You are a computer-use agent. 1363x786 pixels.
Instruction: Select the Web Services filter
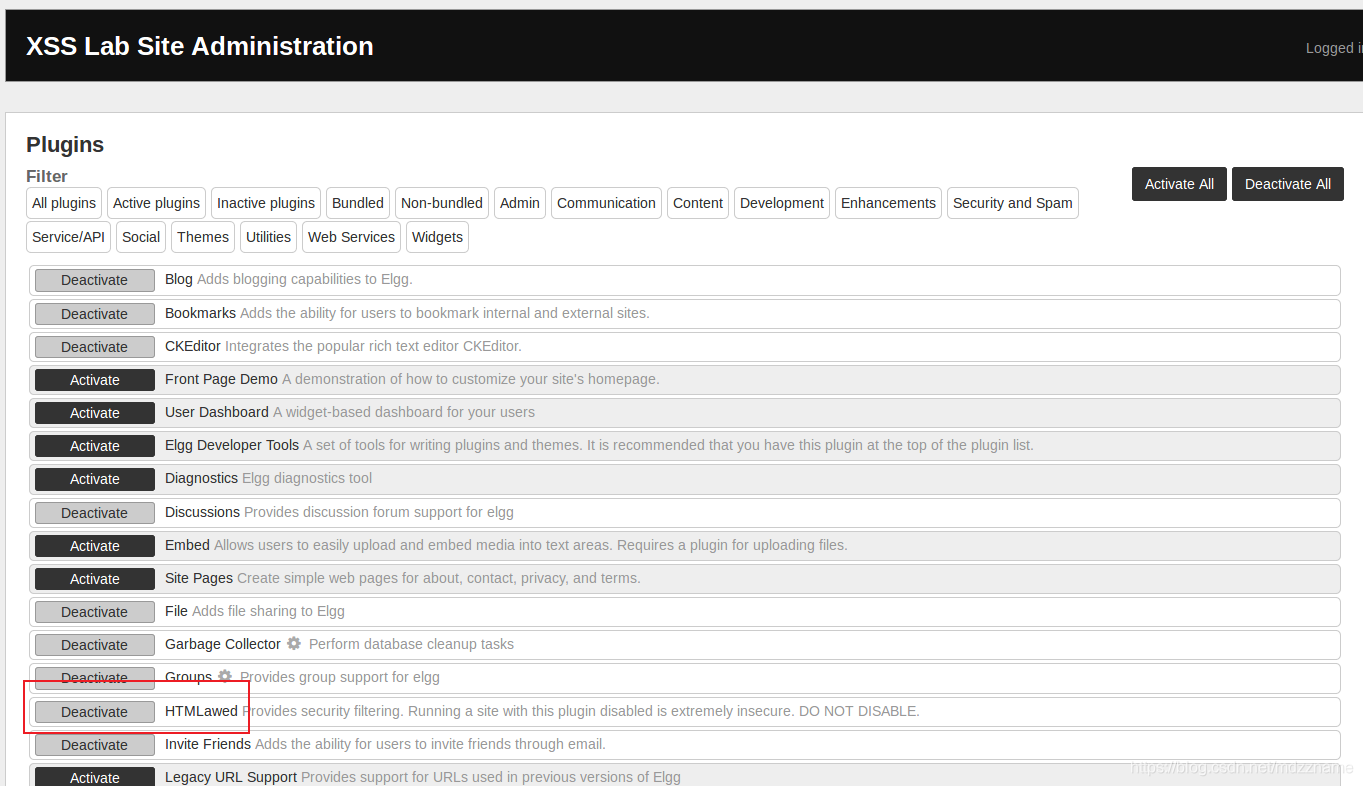[x=351, y=237]
